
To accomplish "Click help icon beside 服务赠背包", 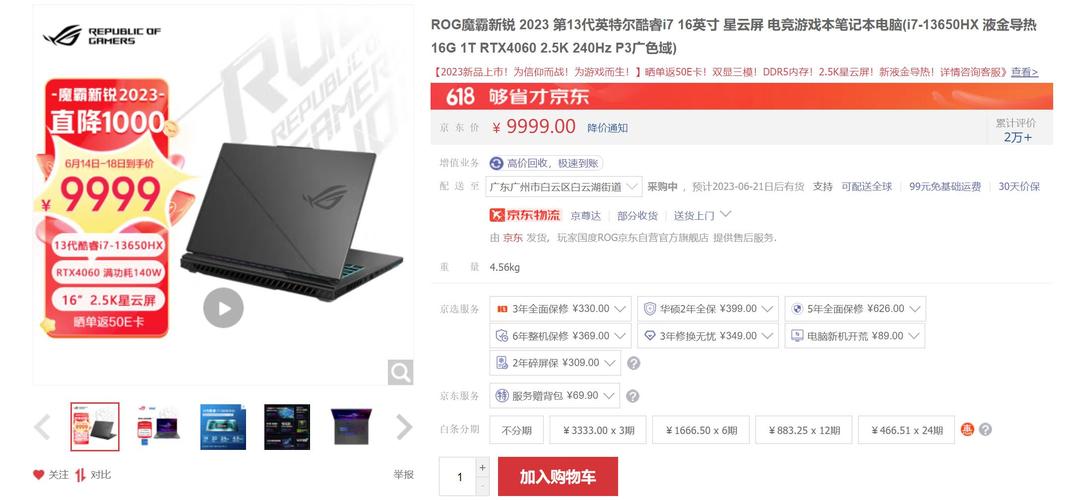I will pos(633,396).
